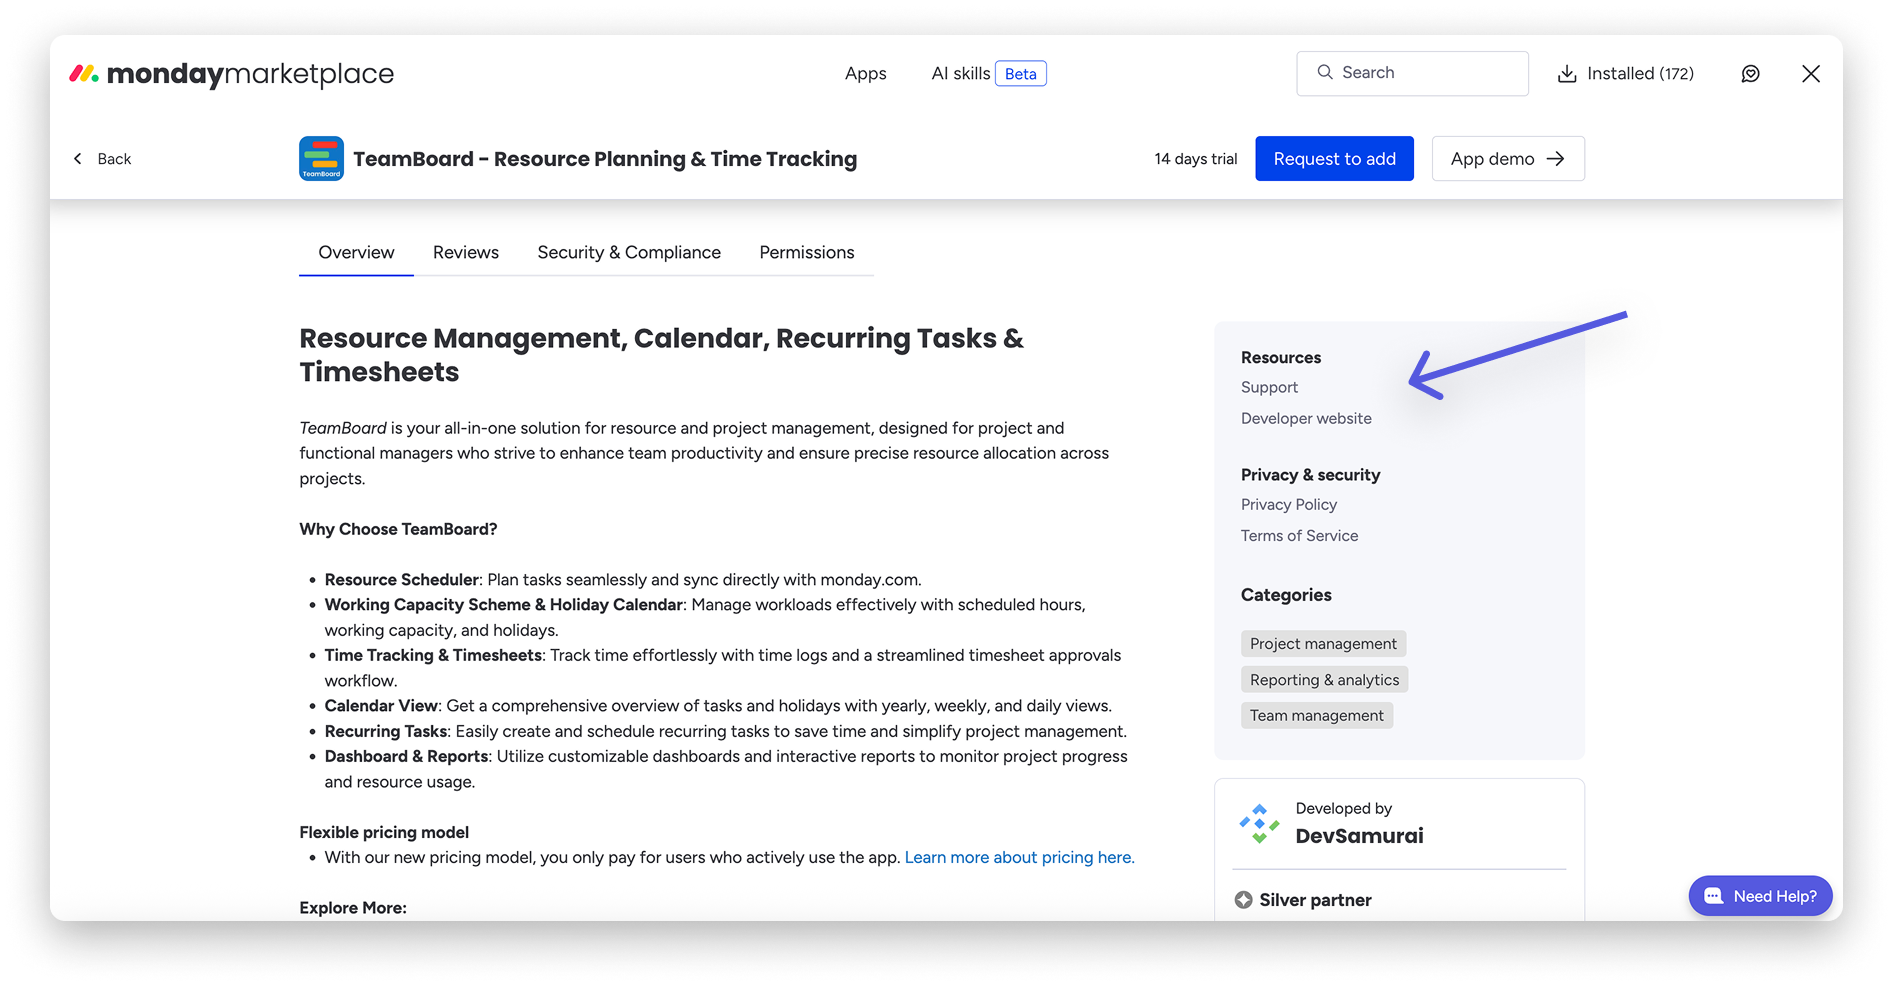Select the Reporting & analytics category tag
The width and height of the screenshot is (1893, 986).
(1325, 680)
